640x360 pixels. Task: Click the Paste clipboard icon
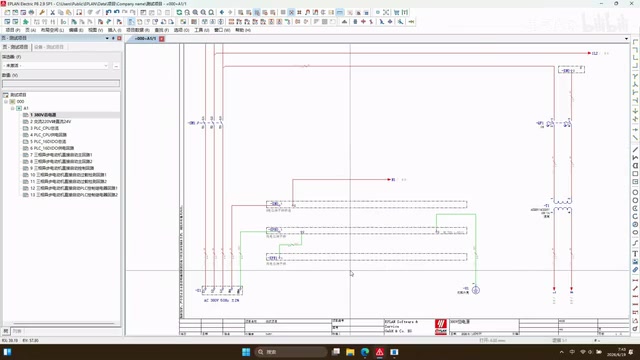[69, 13]
